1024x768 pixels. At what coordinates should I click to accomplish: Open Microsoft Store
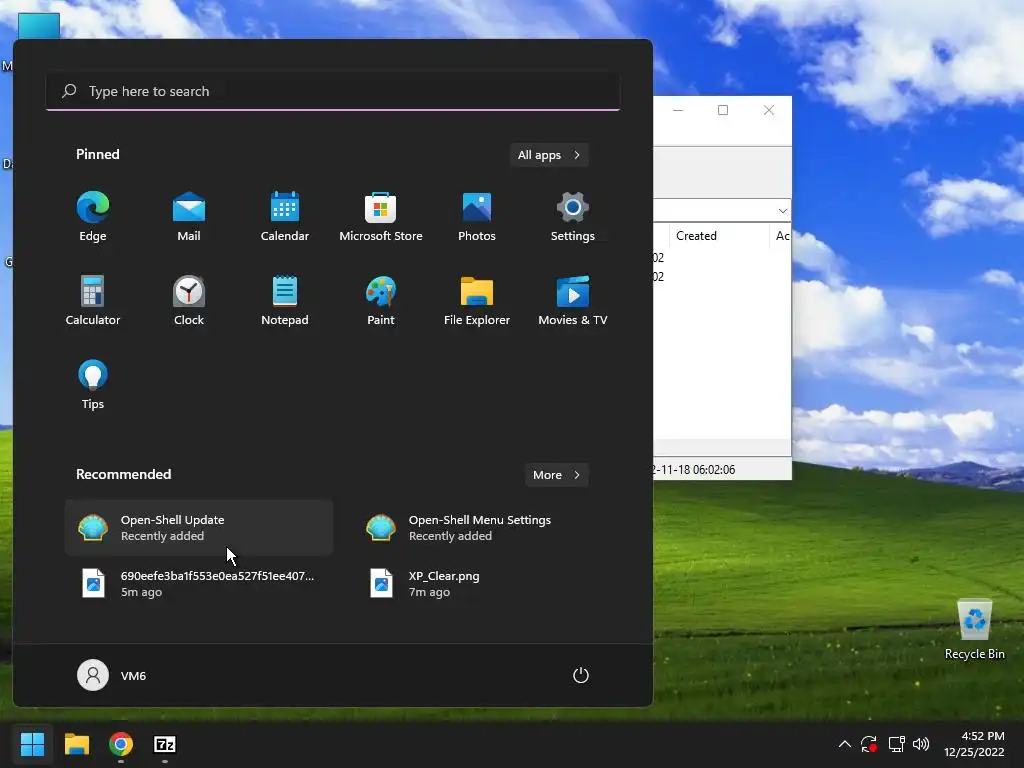(381, 217)
